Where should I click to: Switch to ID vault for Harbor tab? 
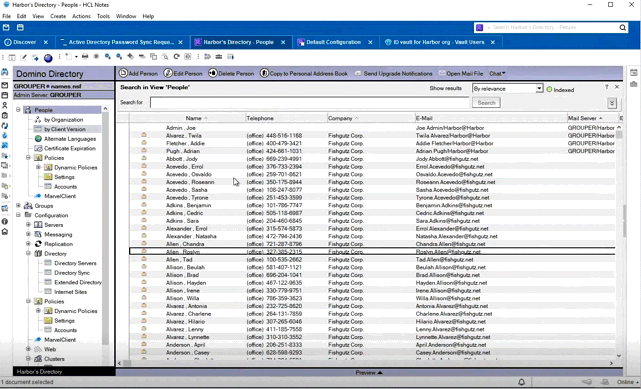[439, 42]
